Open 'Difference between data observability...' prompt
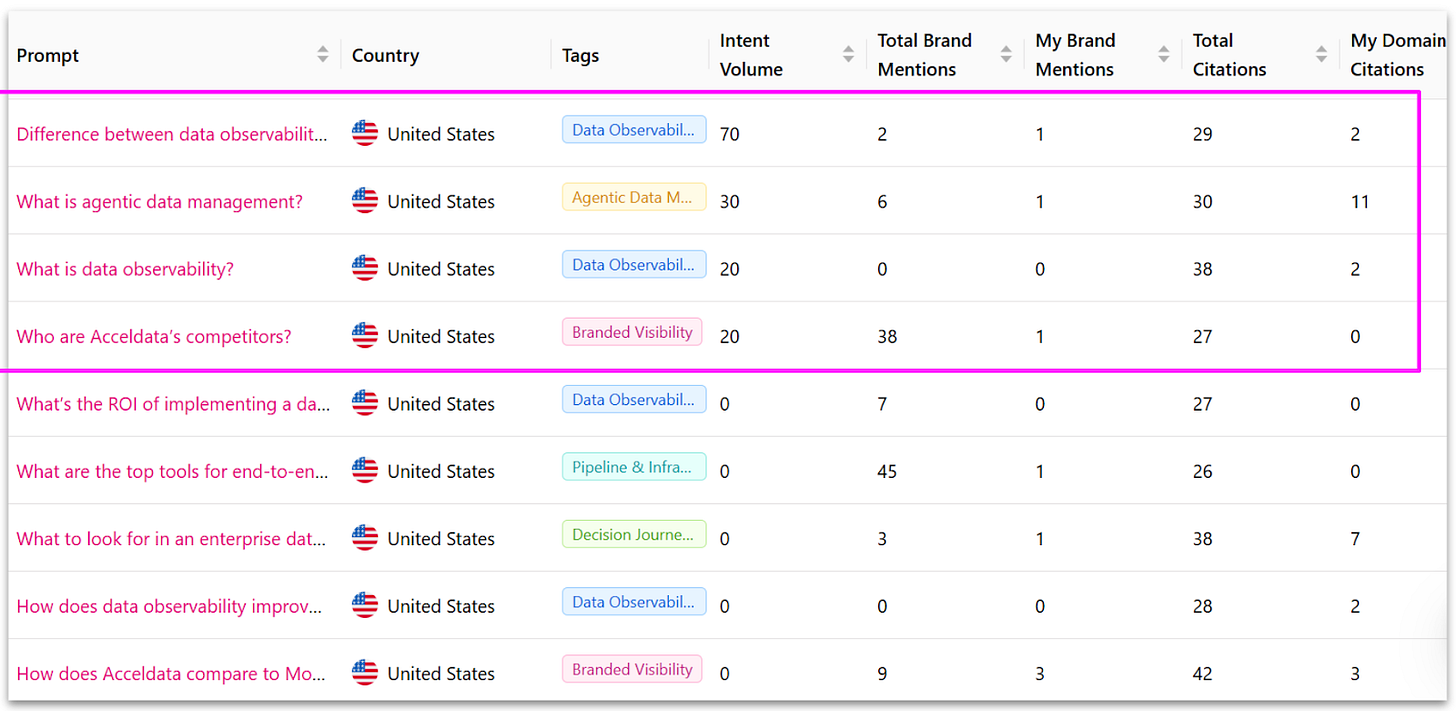This screenshot has height=711, width=1456. pos(172,134)
